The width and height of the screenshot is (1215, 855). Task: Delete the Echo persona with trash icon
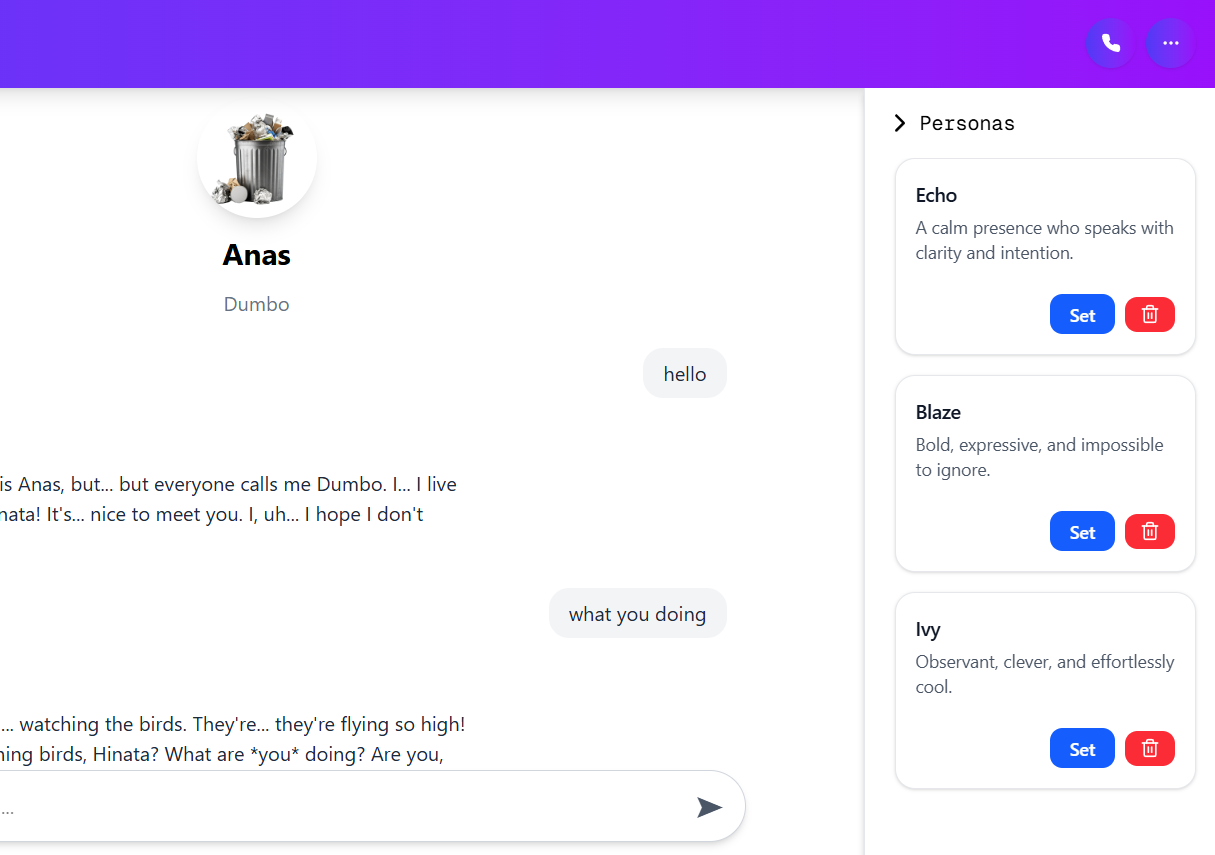coord(1150,315)
